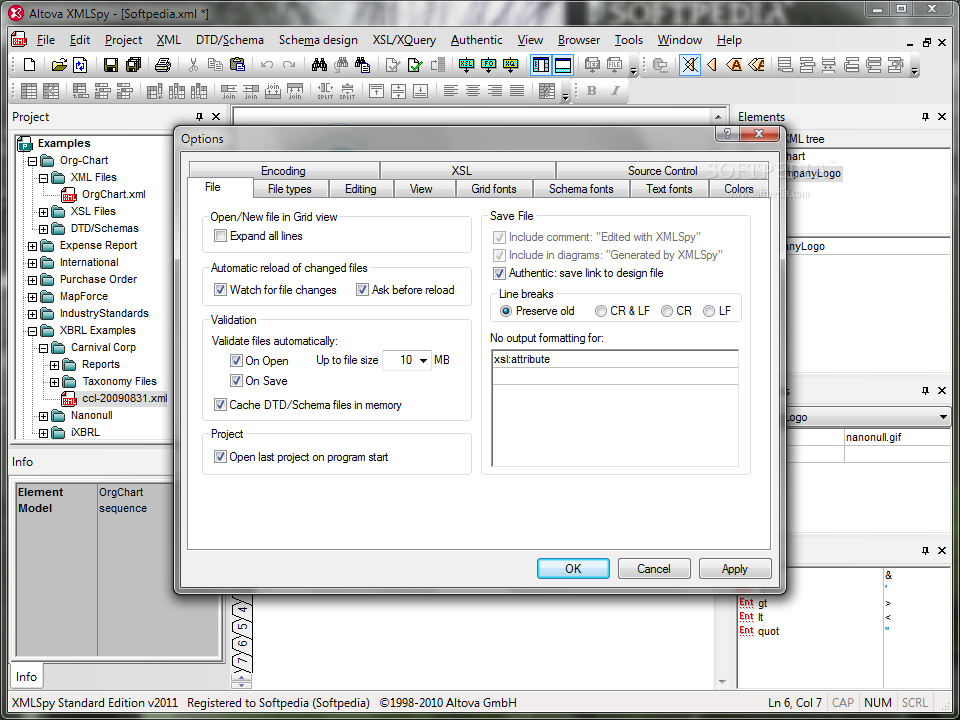Toggle the output window layout icon

click(x=563, y=64)
